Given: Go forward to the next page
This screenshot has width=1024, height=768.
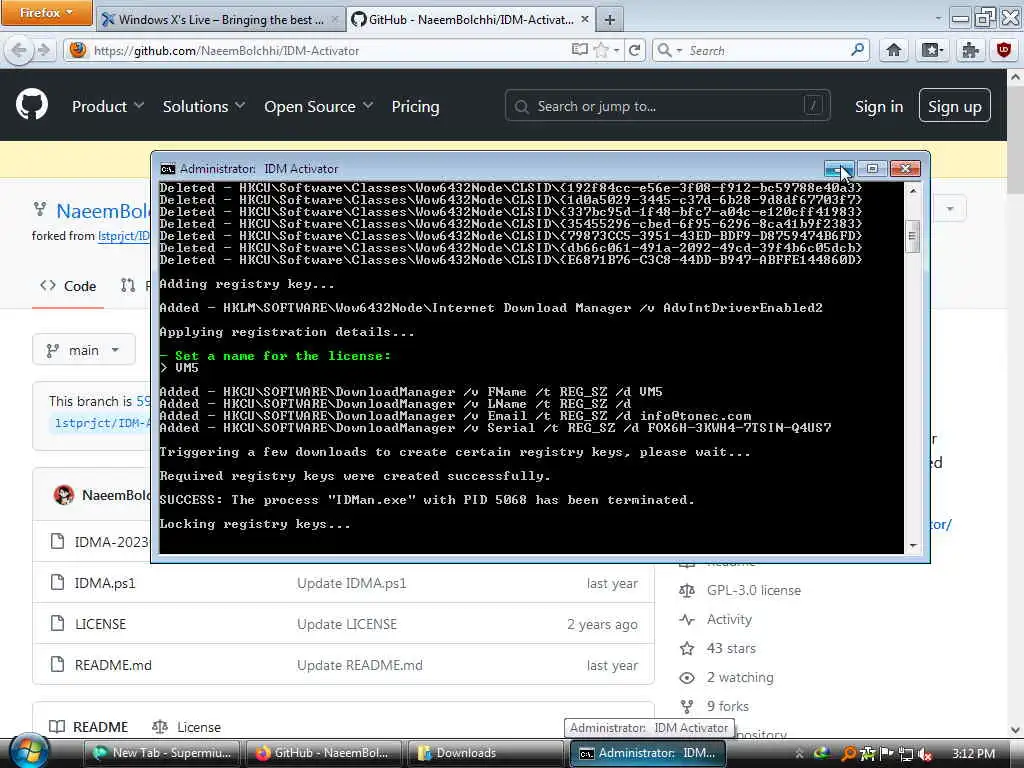Looking at the screenshot, I should point(44,50).
